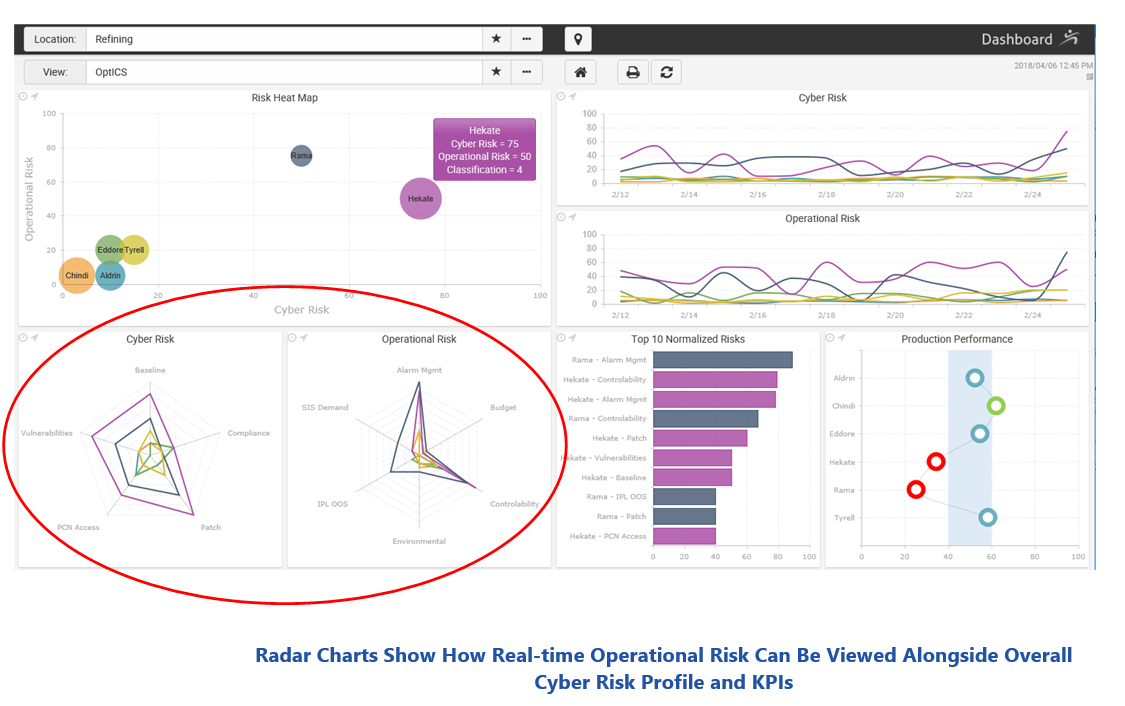Click the IPL OOS label on Operational radar

pyautogui.click(x=332, y=504)
